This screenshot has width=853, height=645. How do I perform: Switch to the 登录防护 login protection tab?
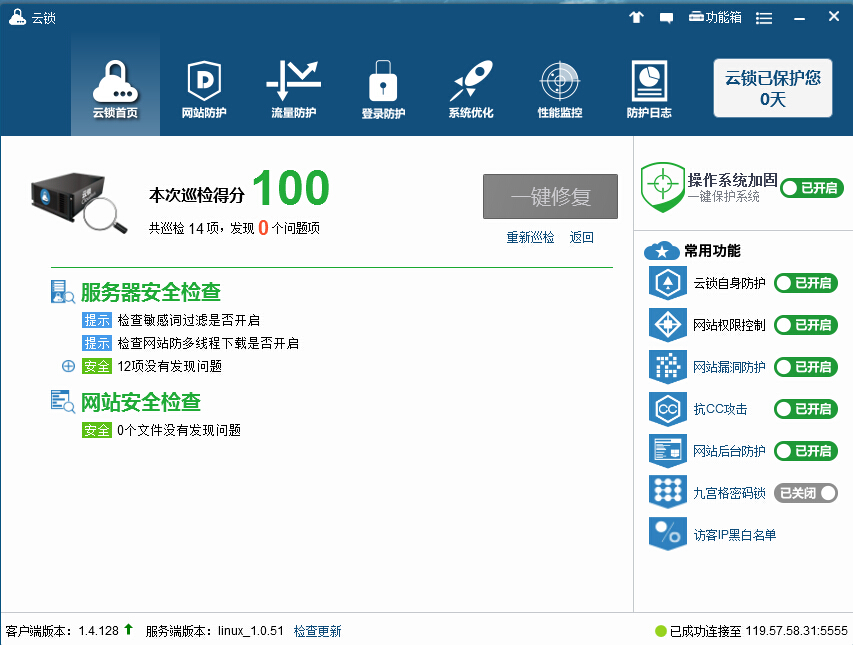[x=383, y=90]
